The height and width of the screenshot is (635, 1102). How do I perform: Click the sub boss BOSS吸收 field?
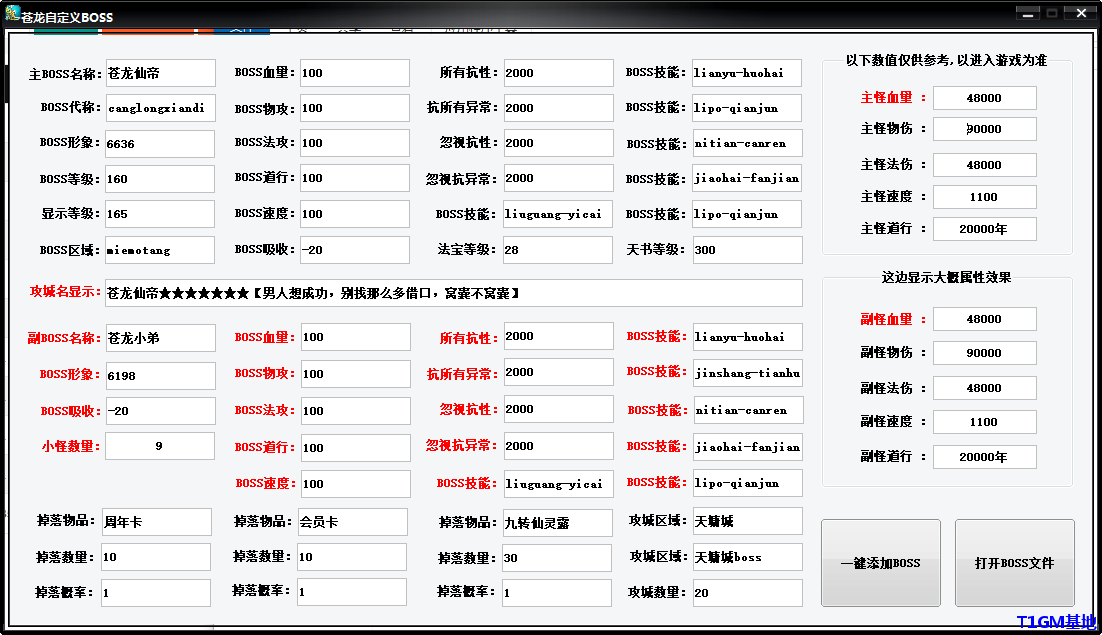(161, 411)
